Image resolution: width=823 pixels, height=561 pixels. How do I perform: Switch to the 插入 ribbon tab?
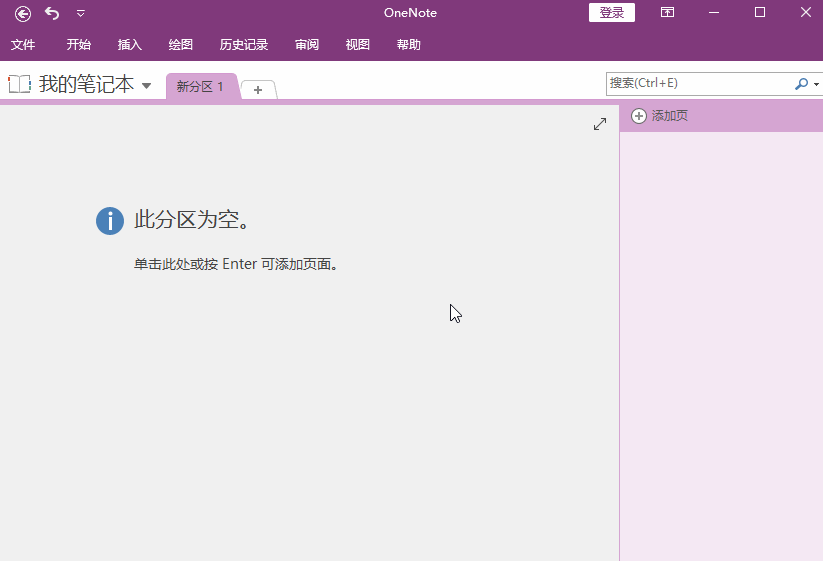pos(130,45)
